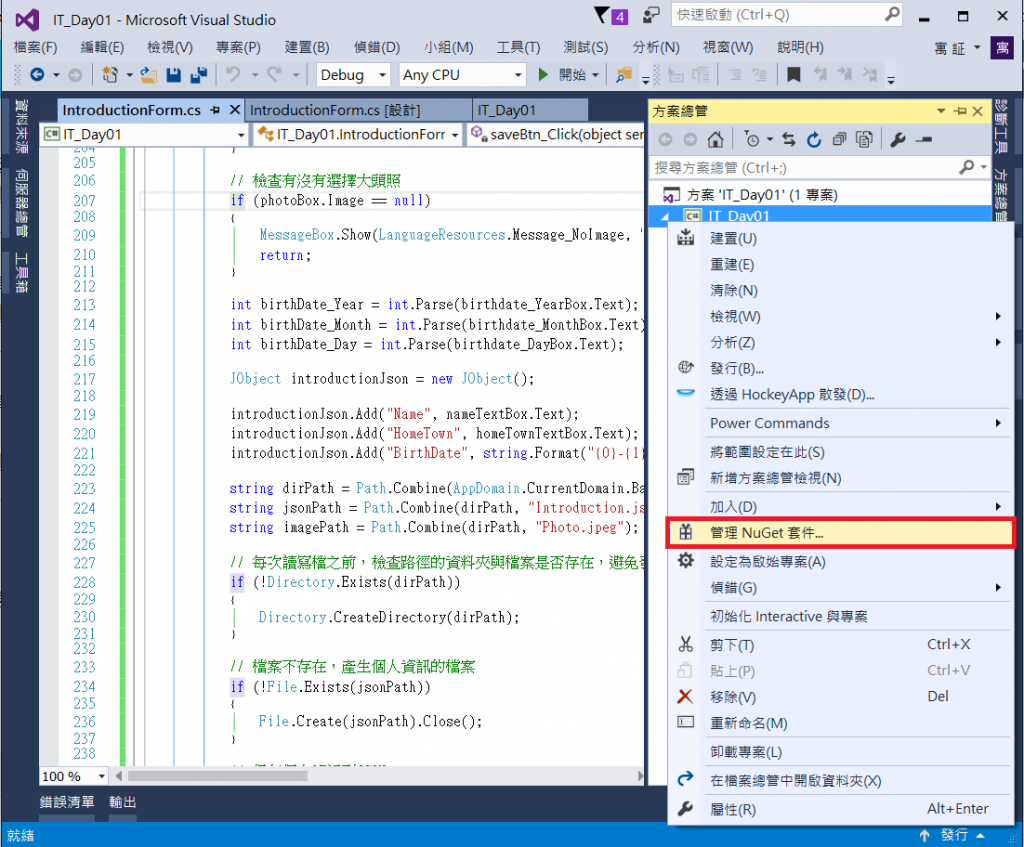Click the Redo arrow icon
Image resolution: width=1024 pixels, height=847 pixels.
click(x=274, y=74)
